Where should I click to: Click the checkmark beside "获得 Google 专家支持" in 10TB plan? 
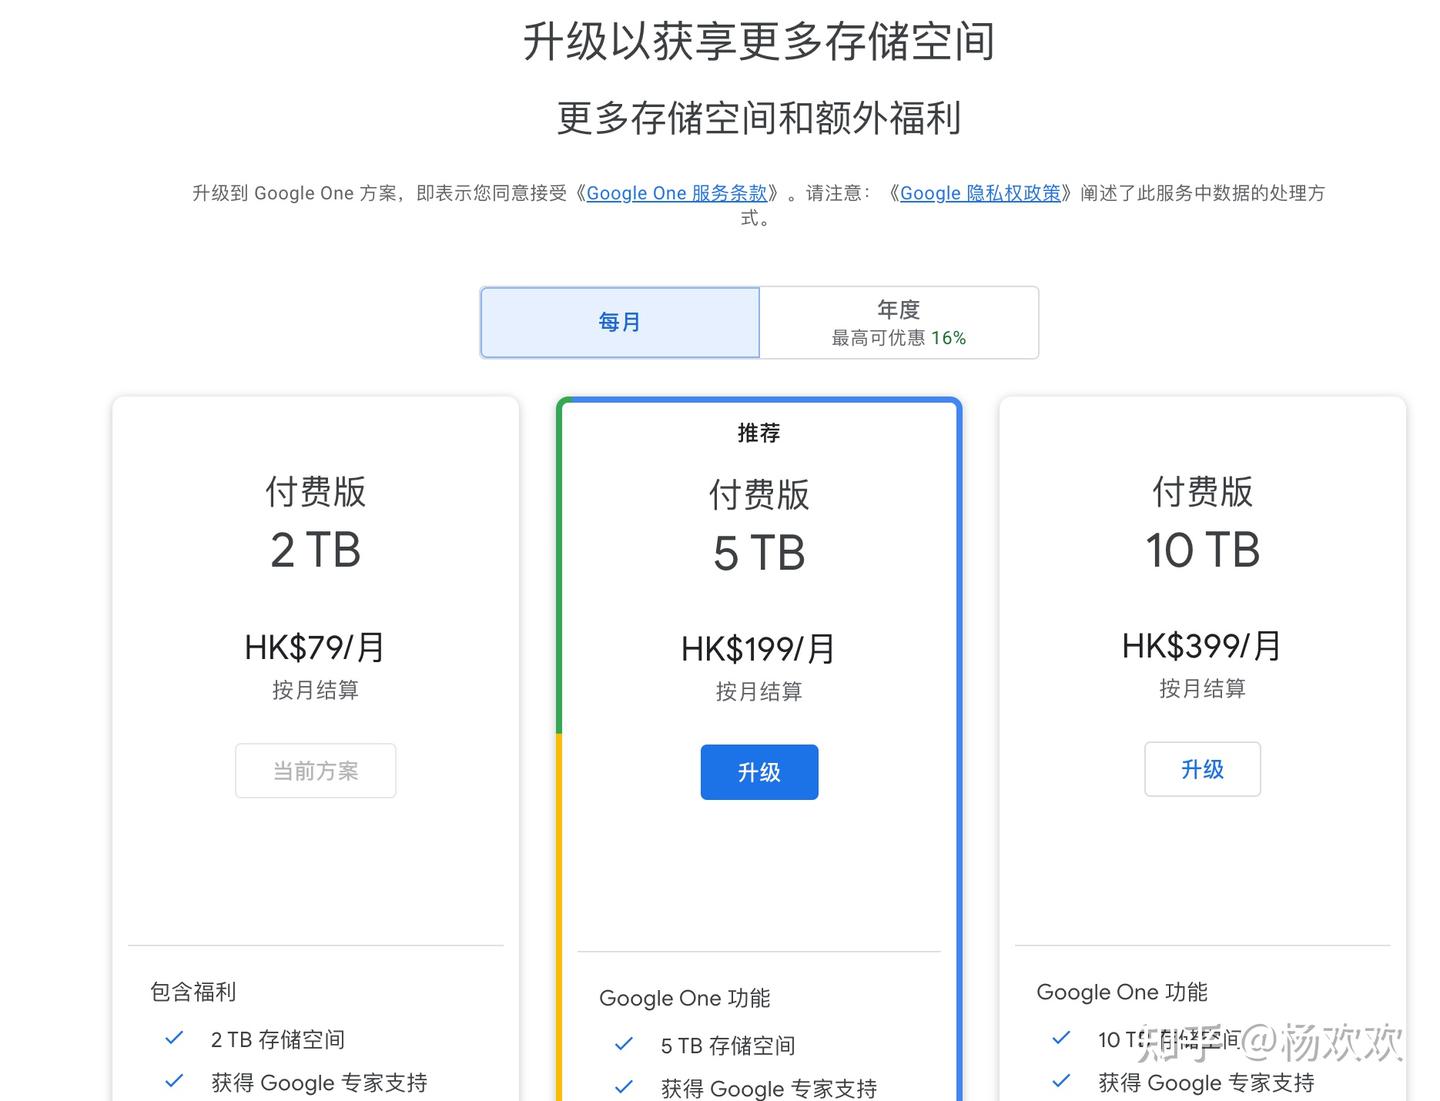[x=1061, y=1082]
